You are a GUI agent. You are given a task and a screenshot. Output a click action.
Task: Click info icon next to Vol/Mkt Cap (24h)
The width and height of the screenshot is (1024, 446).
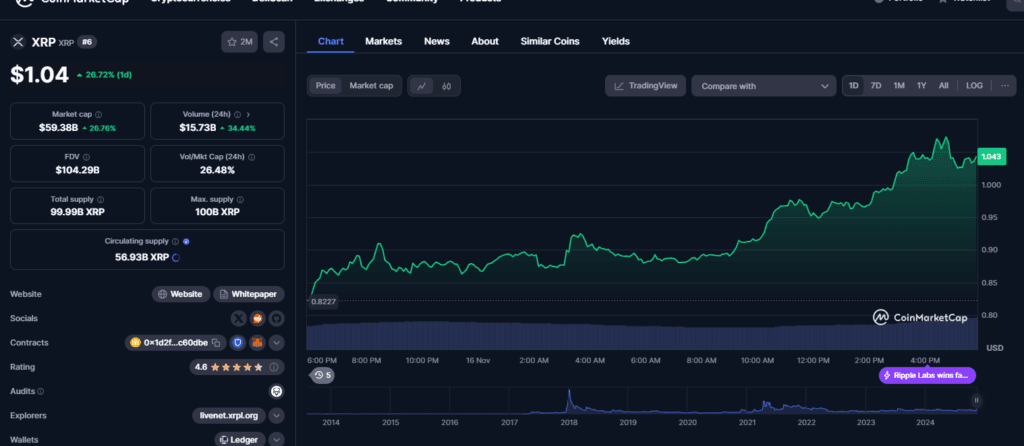pyautogui.click(x=251, y=157)
